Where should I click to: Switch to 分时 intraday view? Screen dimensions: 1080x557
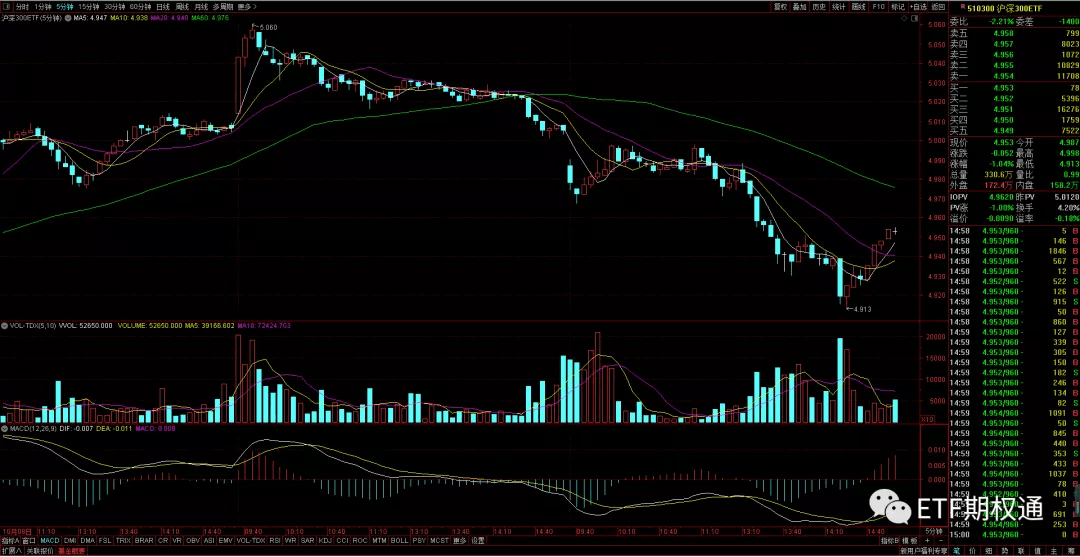[23, 6]
